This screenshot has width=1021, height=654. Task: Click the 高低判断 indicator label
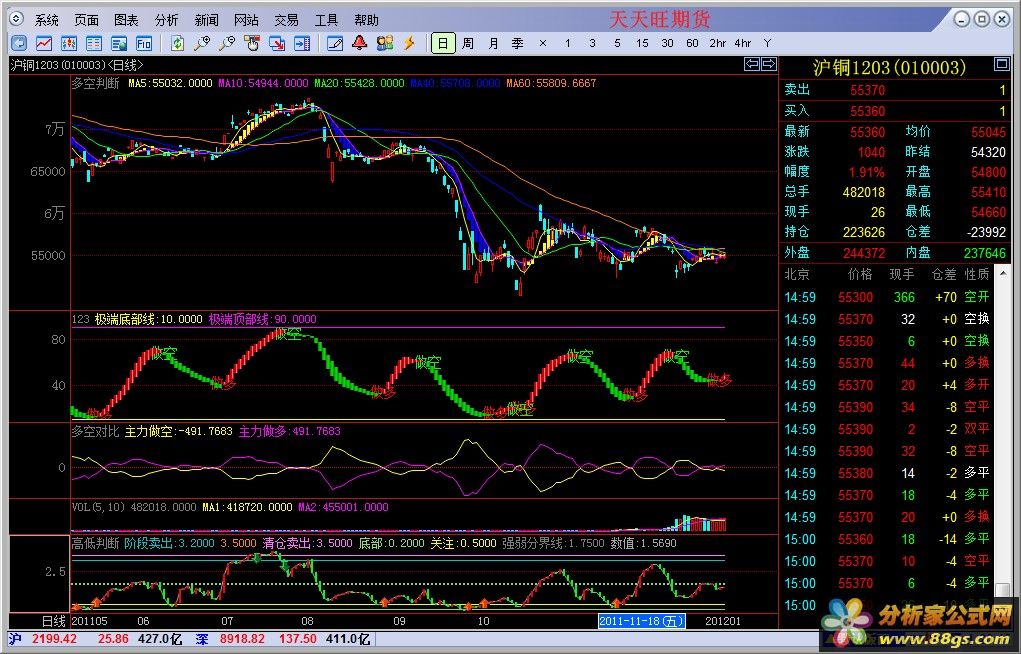point(96,543)
